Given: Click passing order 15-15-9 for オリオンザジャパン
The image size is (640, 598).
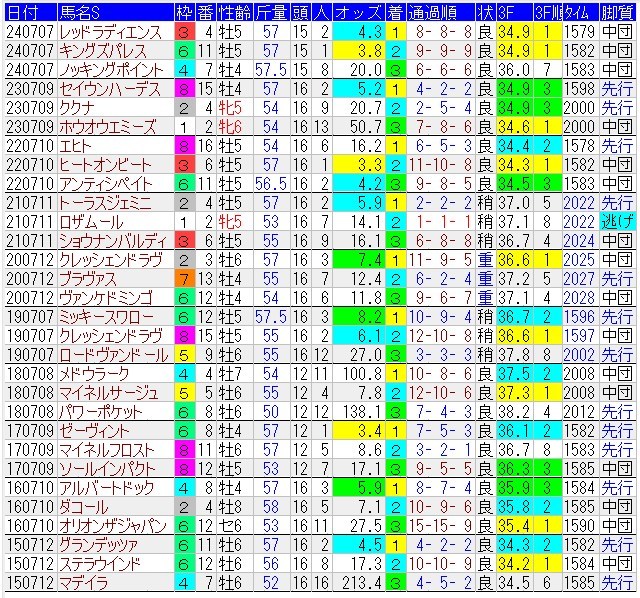Looking at the screenshot, I should pyautogui.click(x=440, y=526).
